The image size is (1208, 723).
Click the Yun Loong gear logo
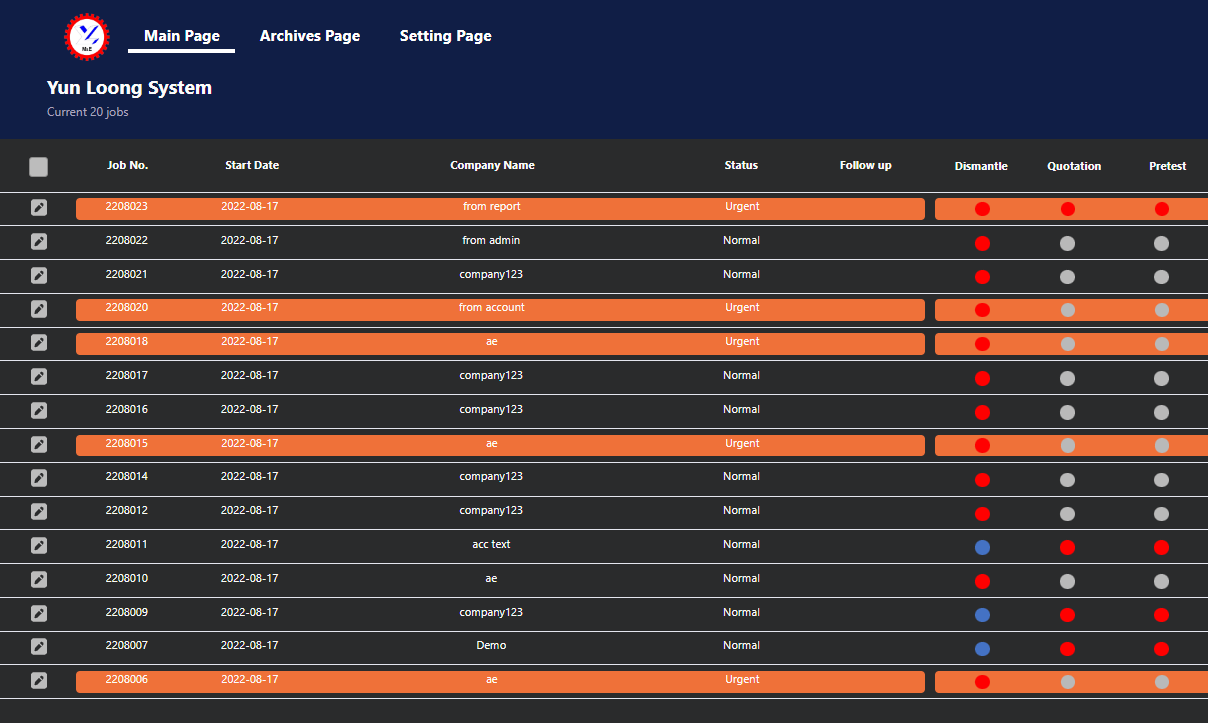87,37
